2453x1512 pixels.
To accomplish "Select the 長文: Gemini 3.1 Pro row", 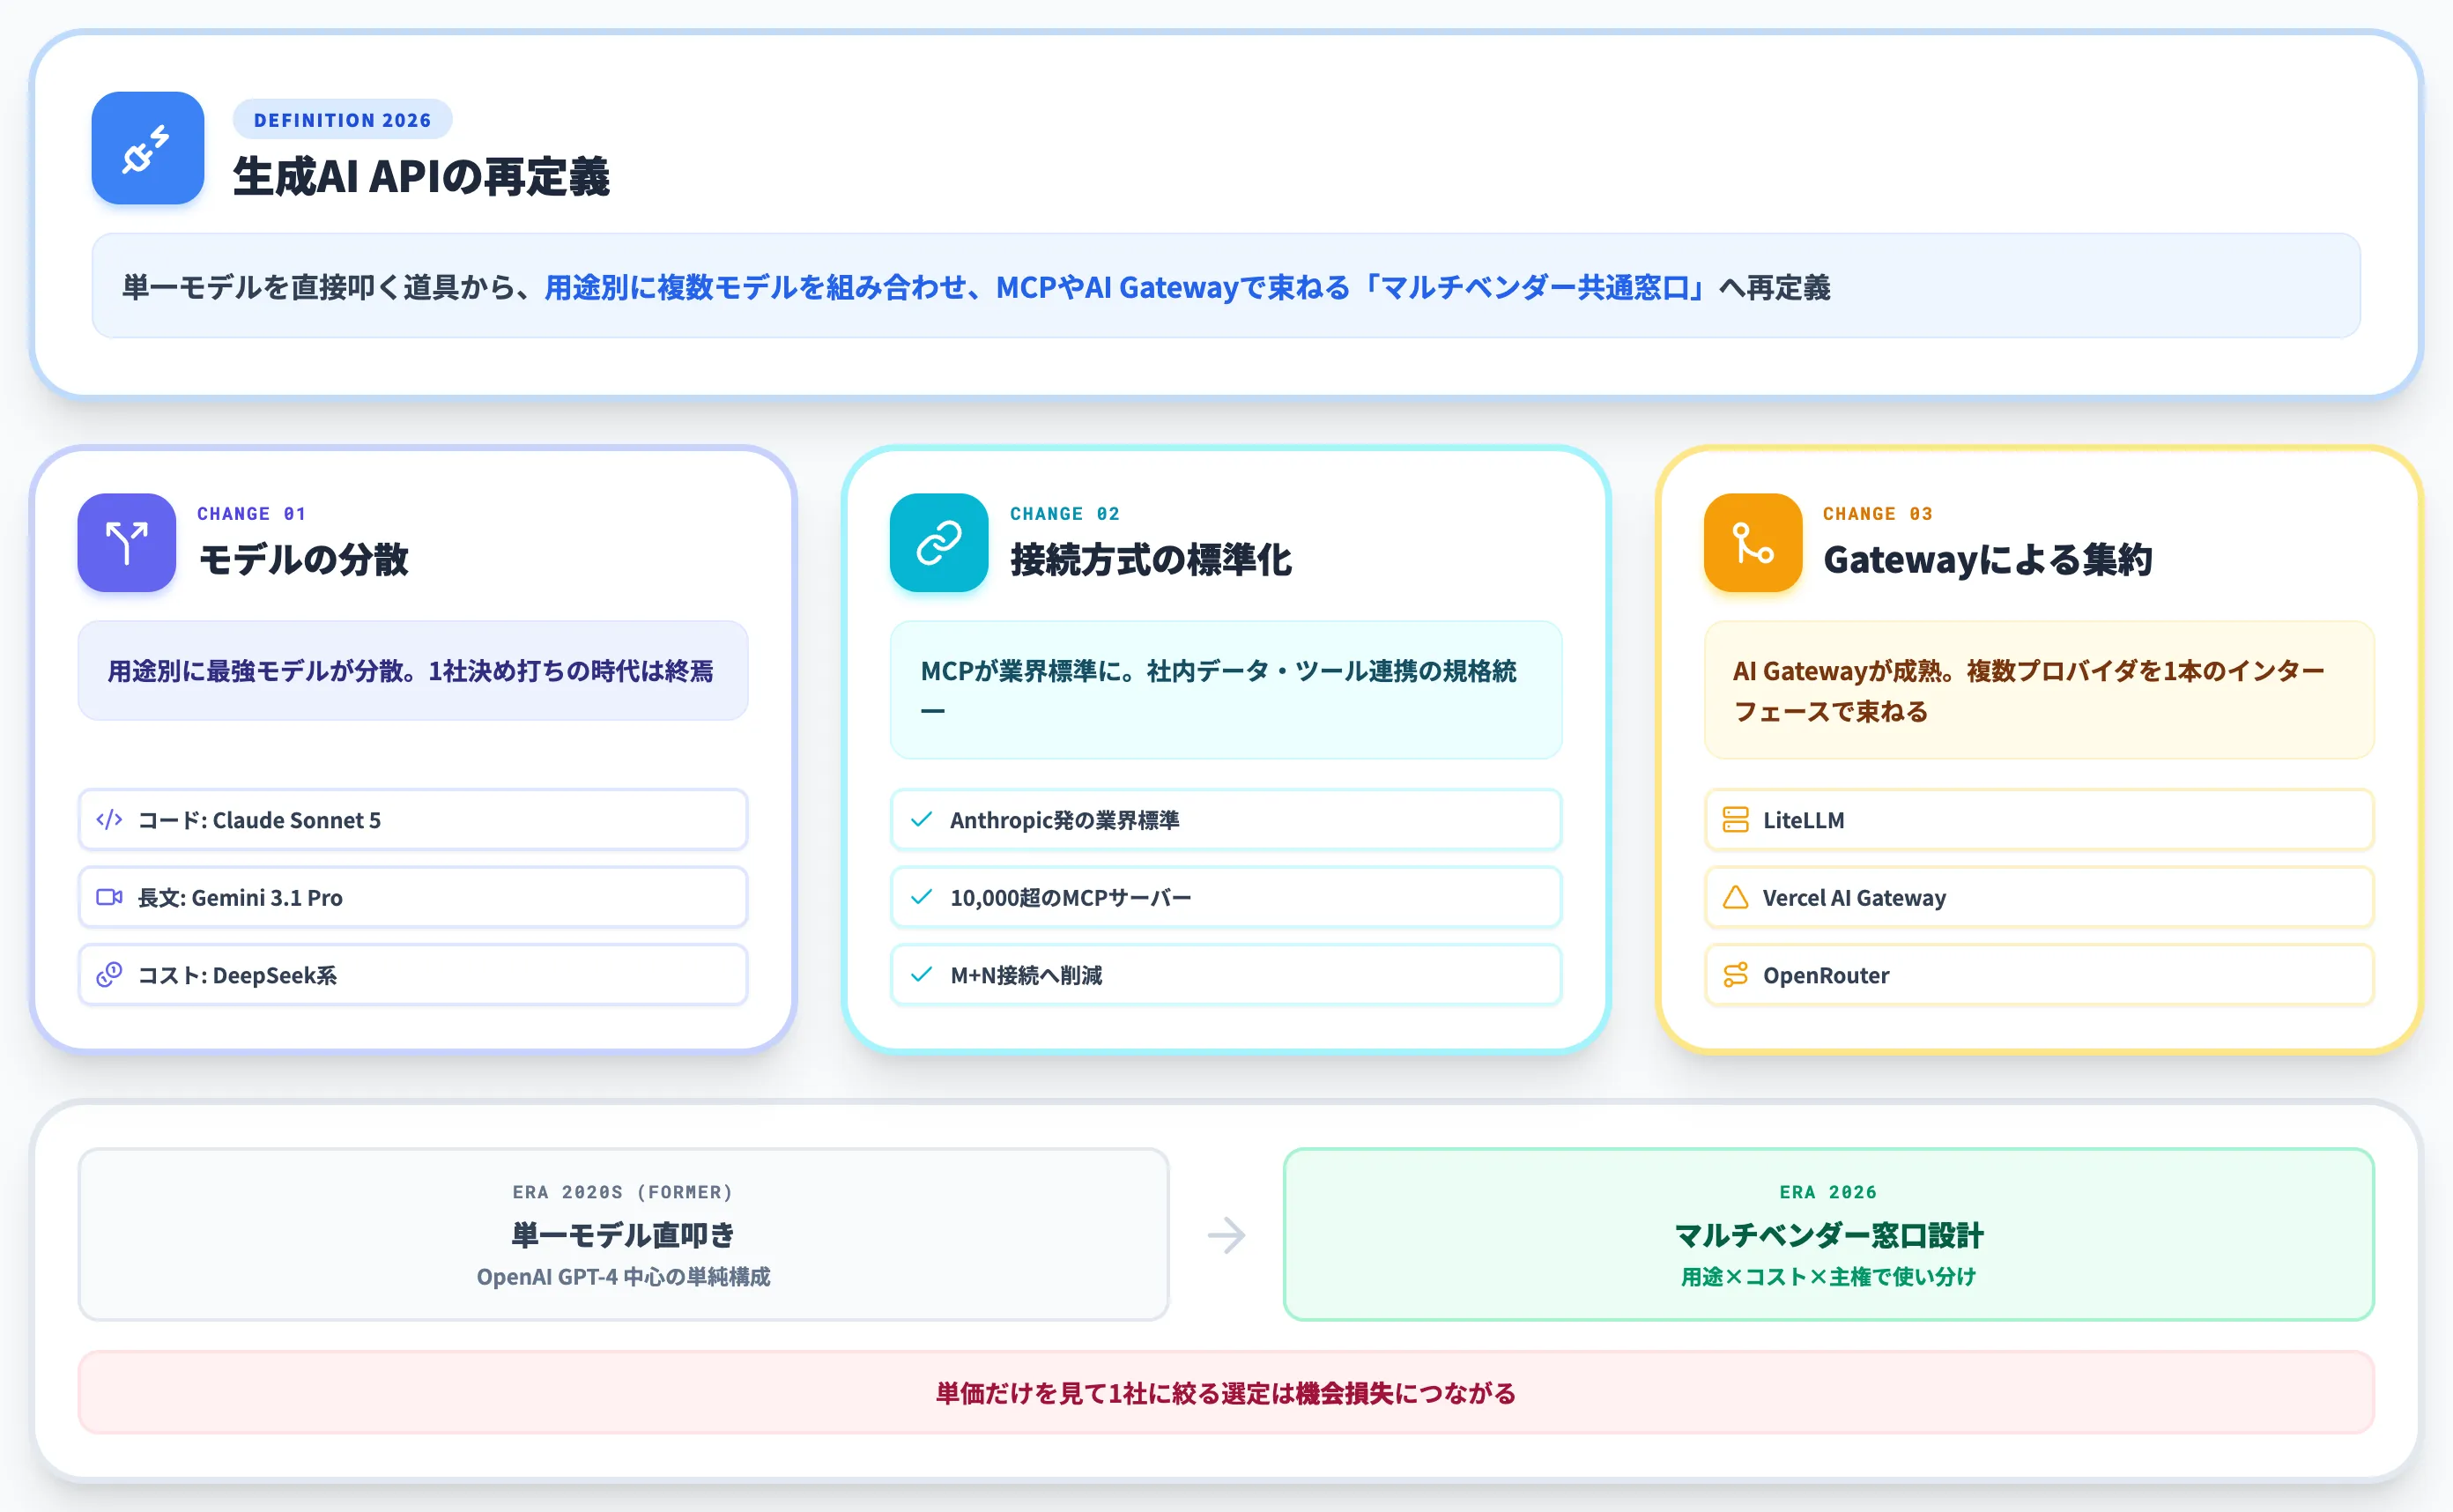I will pos(412,897).
